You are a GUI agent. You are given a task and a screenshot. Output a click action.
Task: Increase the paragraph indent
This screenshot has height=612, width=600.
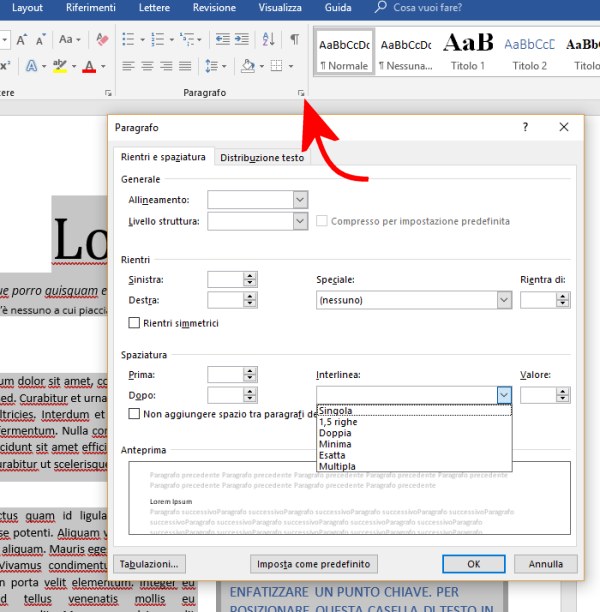241,40
